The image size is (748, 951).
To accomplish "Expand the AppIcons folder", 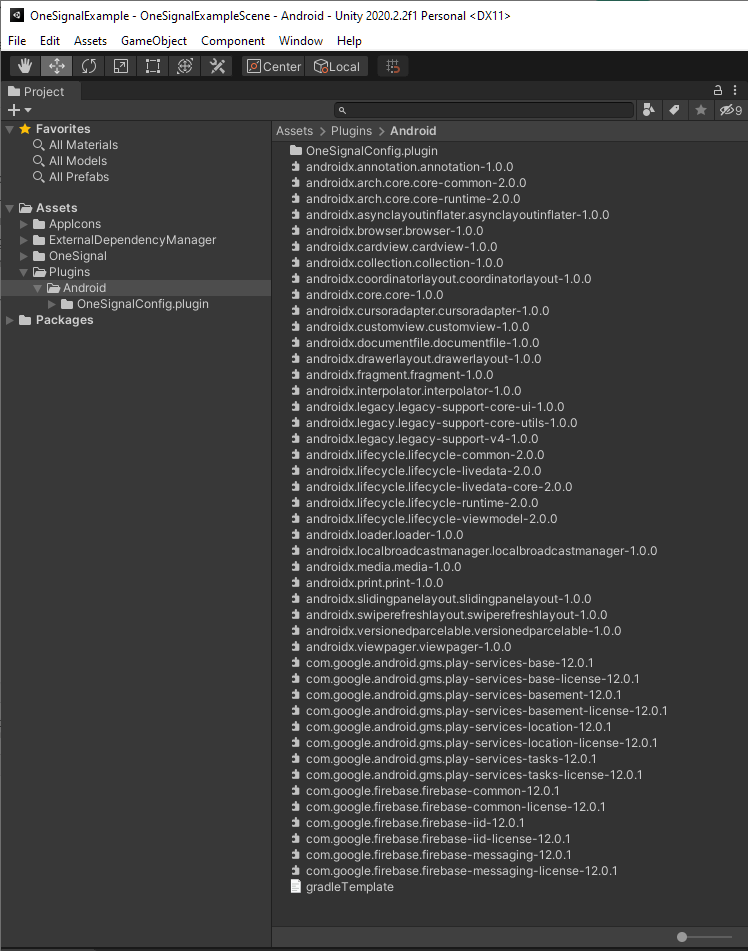I will click(24, 224).
